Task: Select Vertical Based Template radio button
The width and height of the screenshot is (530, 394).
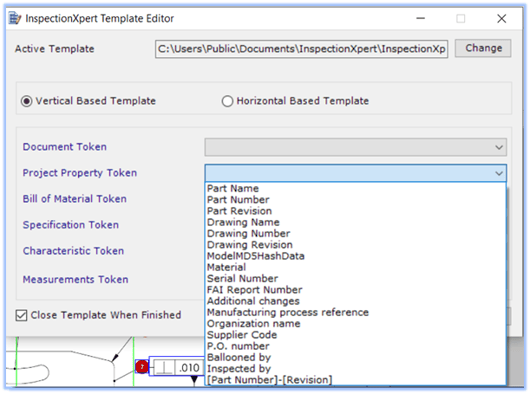Action: [27, 101]
